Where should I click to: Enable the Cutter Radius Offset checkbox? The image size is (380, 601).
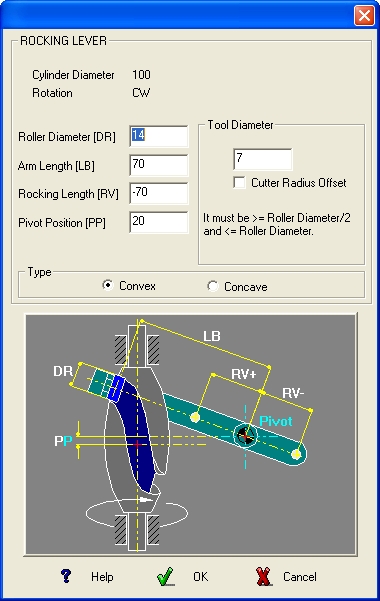(240, 182)
